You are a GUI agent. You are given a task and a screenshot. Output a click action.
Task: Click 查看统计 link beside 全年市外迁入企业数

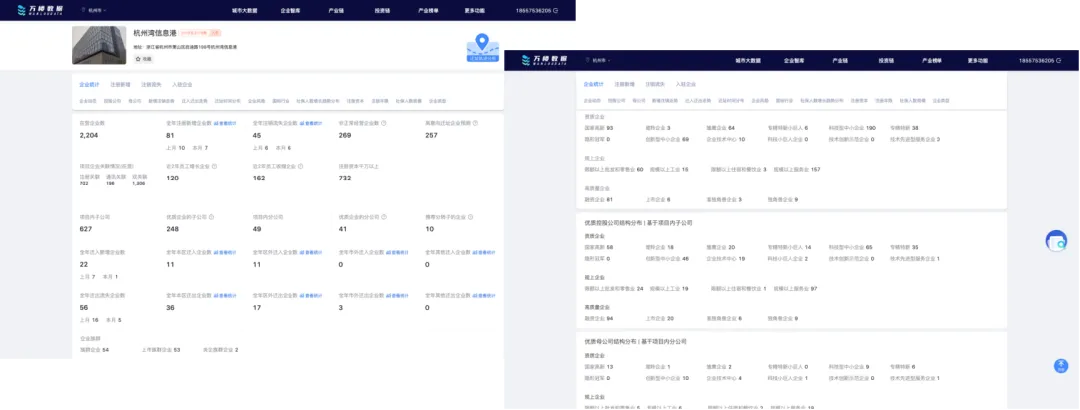coord(397,253)
